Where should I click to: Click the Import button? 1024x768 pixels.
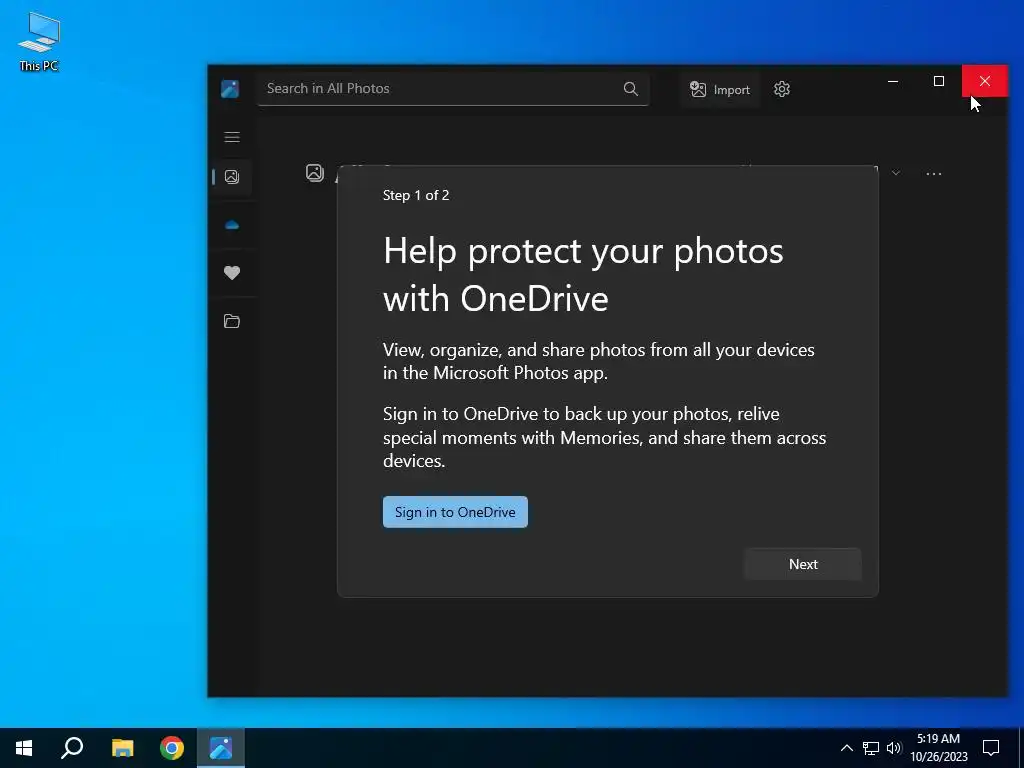(x=720, y=89)
